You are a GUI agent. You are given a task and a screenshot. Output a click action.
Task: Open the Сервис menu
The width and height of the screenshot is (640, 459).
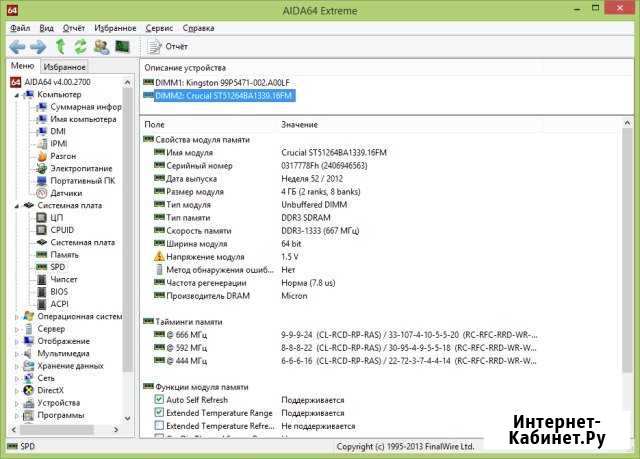click(x=158, y=29)
